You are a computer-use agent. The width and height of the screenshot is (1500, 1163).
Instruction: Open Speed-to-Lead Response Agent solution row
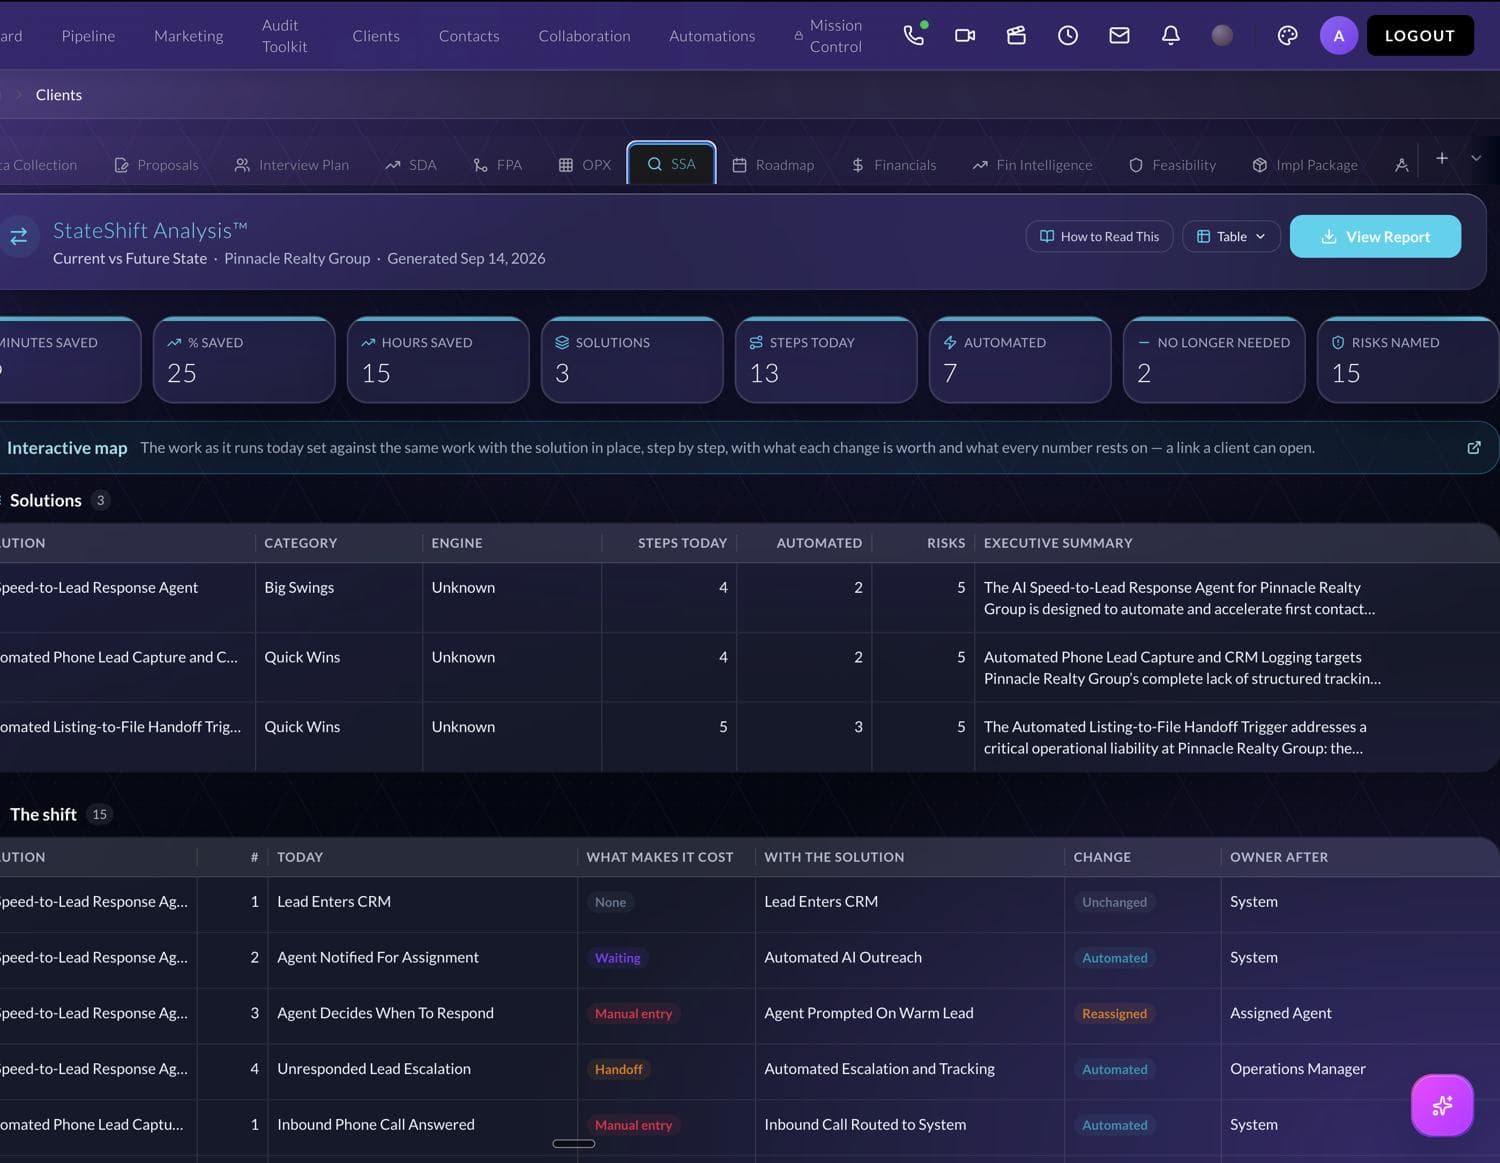[750, 597]
